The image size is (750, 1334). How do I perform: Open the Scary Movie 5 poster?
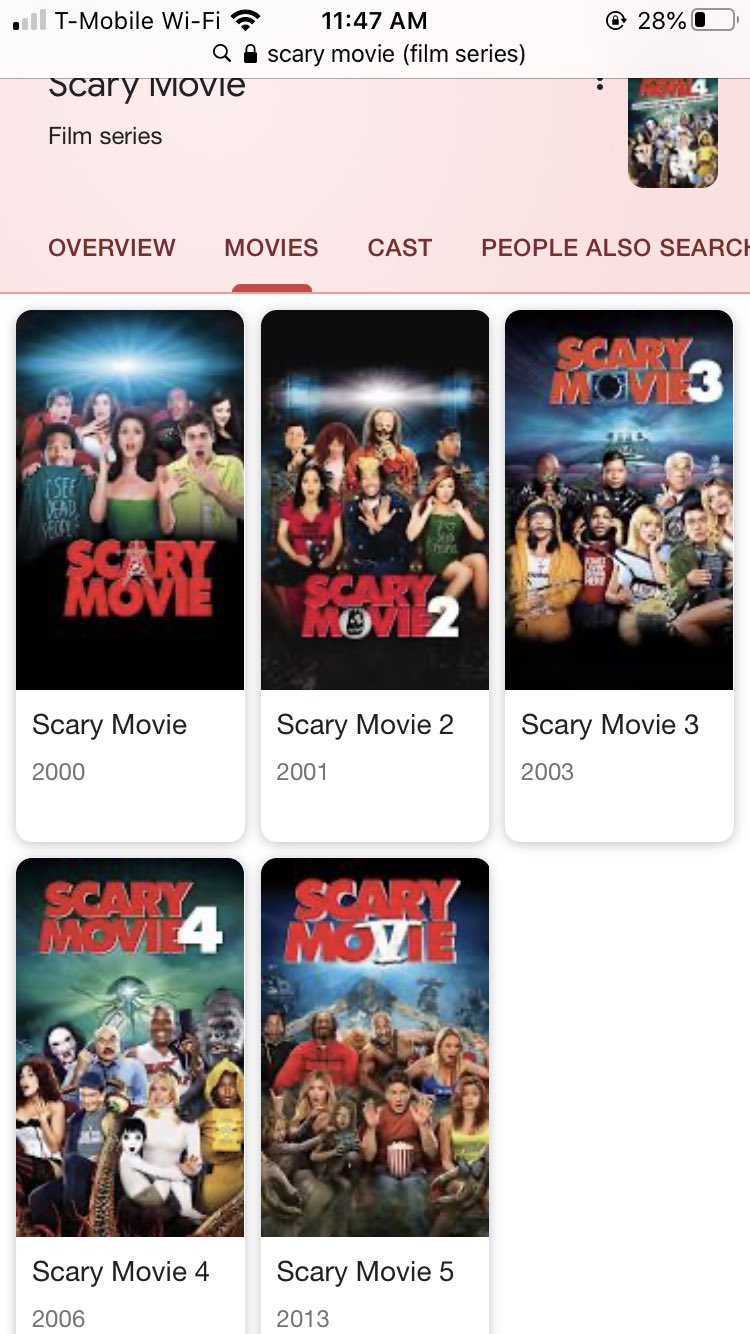click(375, 1048)
